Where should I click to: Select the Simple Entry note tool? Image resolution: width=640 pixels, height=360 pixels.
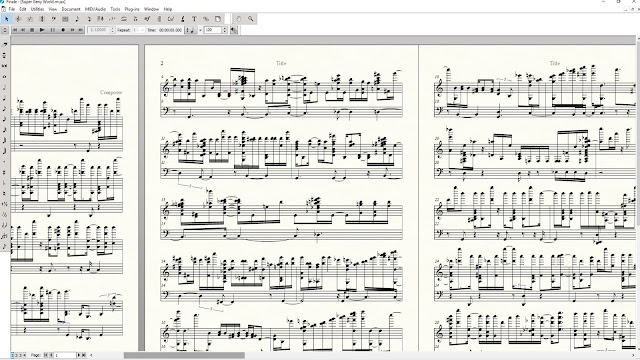pos(77,19)
